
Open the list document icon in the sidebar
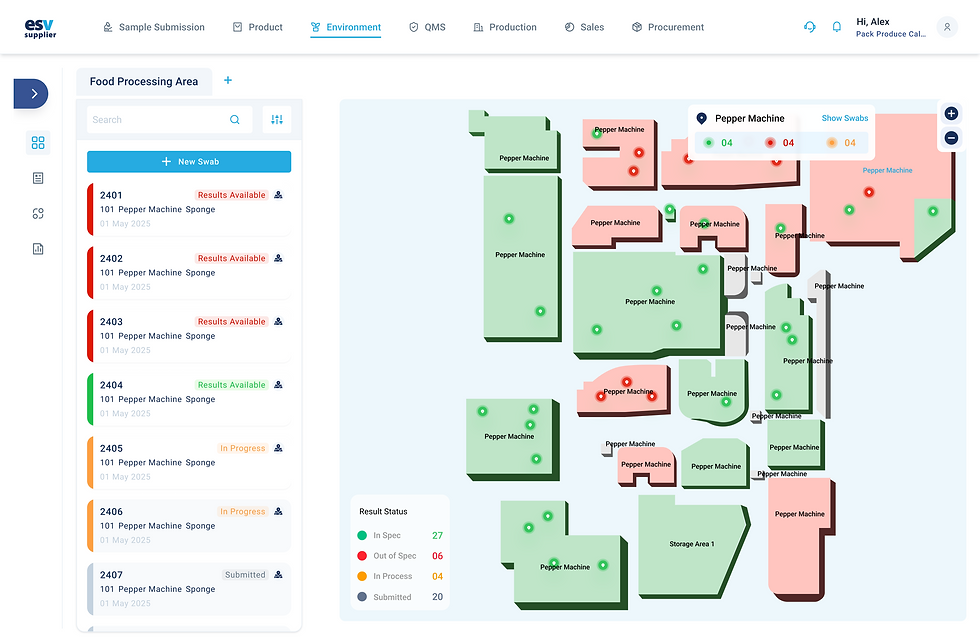click(x=38, y=178)
